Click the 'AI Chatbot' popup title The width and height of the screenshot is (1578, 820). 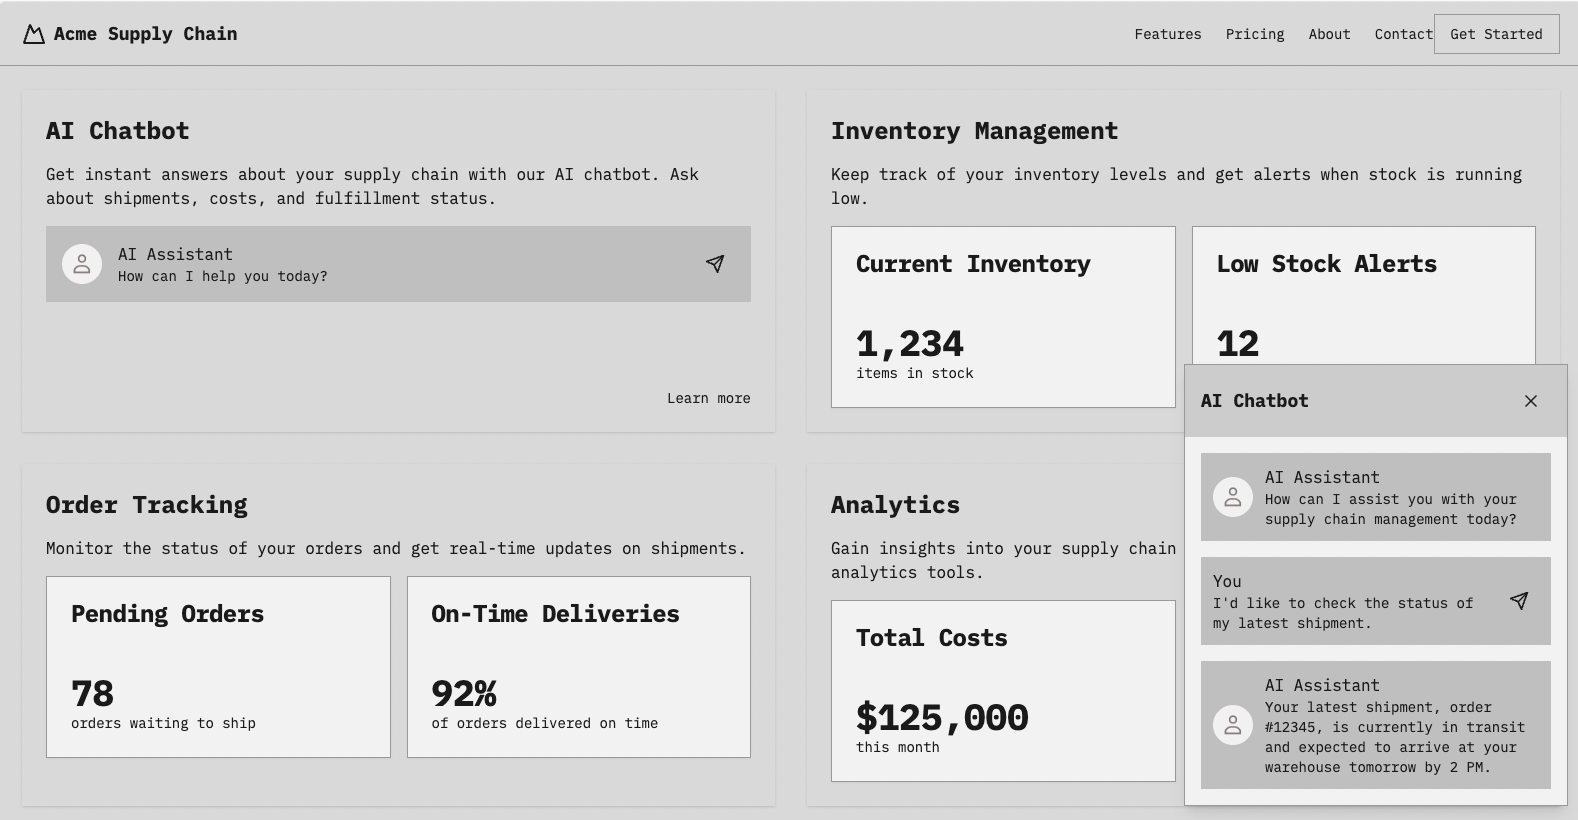click(x=1254, y=401)
